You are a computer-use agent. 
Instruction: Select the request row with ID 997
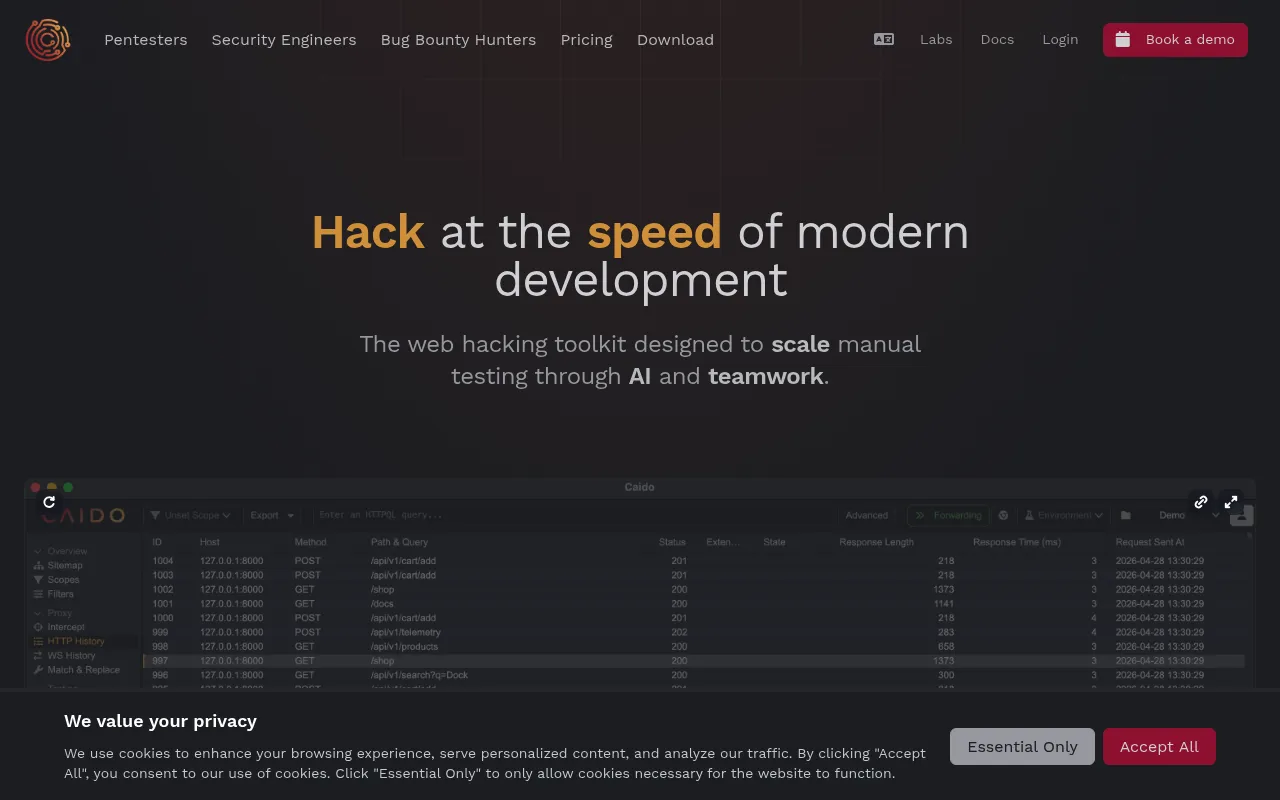tap(695, 661)
